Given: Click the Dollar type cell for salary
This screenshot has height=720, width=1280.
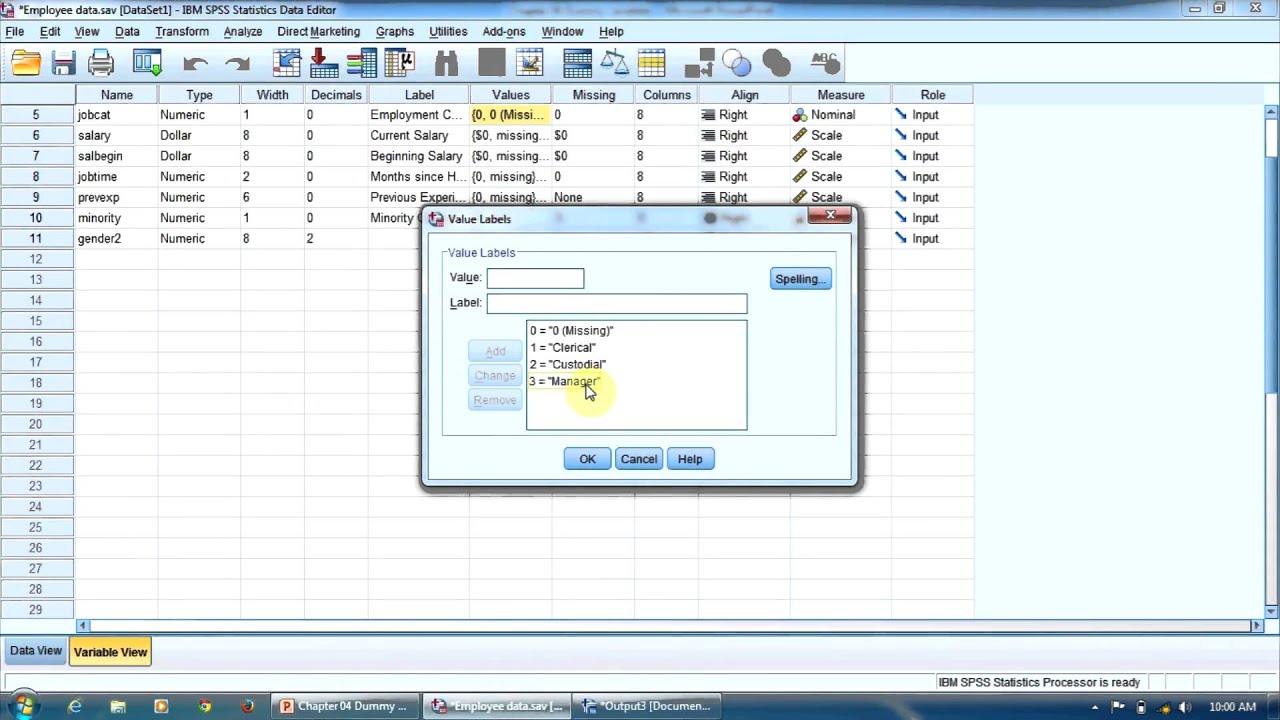Looking at the screenshot, I should [199, 136].
